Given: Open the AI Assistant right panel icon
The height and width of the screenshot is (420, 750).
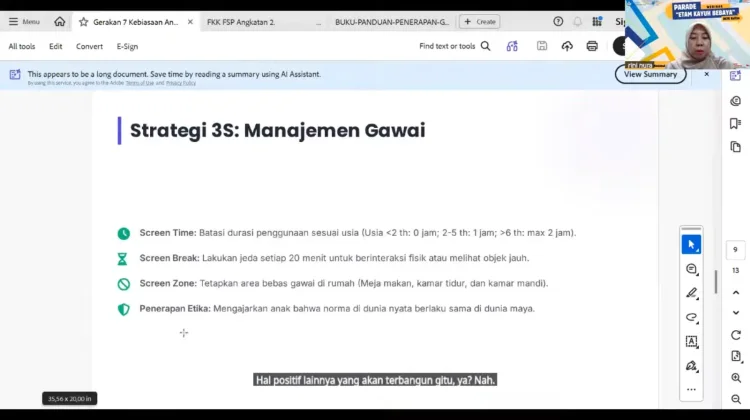Looking at the screenshot, I should coord(736,76).
